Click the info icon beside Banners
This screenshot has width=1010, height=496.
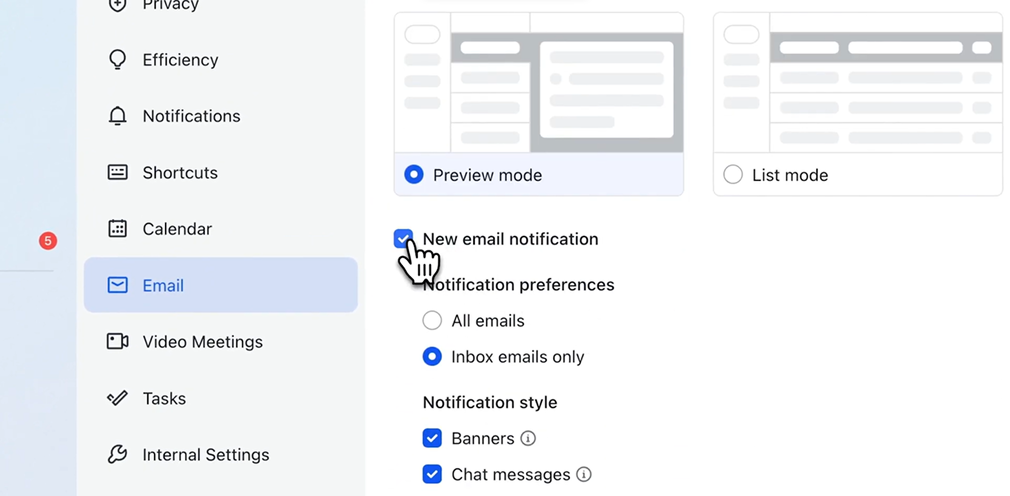[x=528, y=438]
